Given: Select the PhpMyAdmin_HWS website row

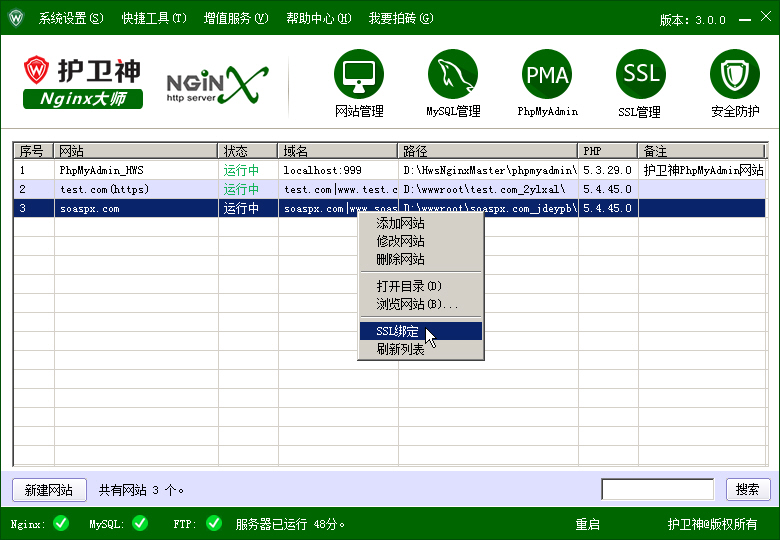Looking at the screenshot, I should tap(135, 171).
